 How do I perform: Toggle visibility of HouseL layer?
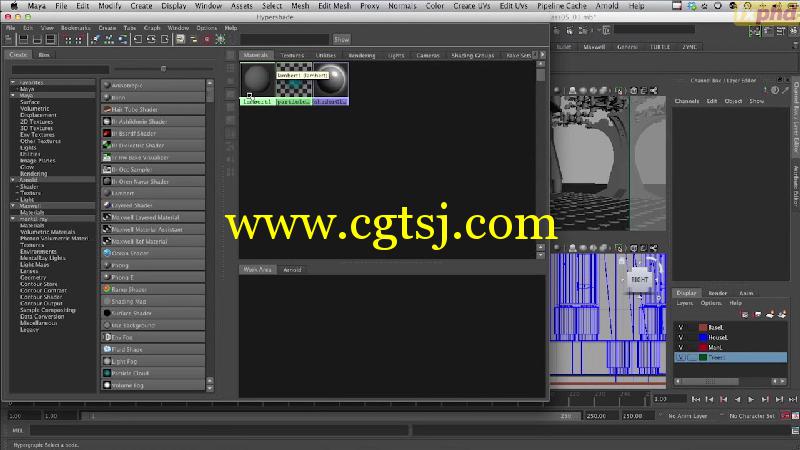click(680, 337)
